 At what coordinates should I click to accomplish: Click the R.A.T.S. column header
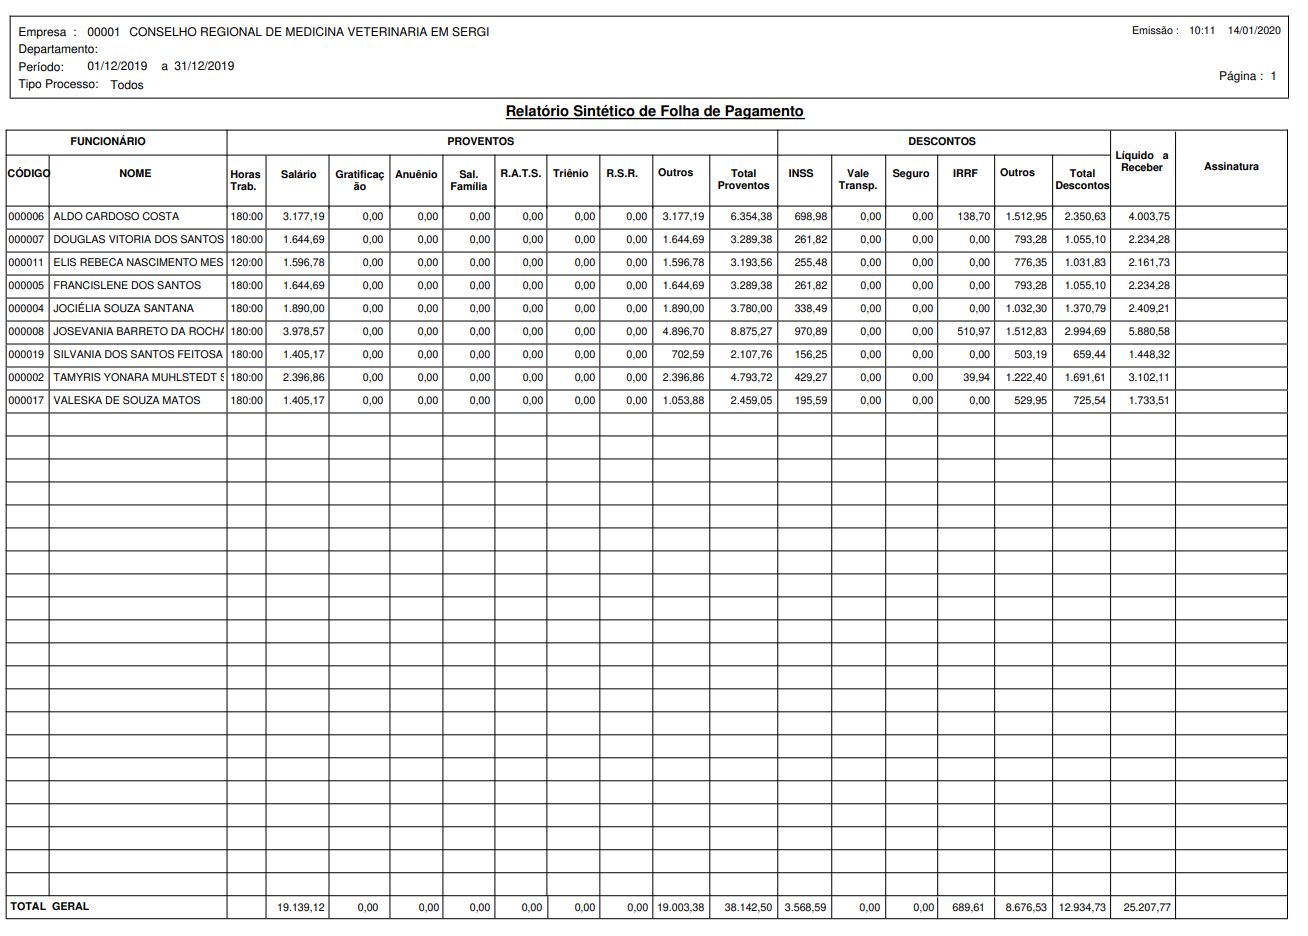pyautogui.click(x=520, y=173)
